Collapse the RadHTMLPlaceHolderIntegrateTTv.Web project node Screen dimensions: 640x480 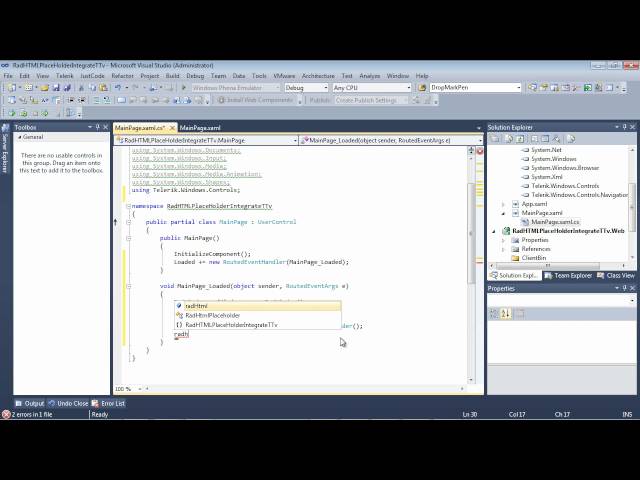click(x=494, y=231)
